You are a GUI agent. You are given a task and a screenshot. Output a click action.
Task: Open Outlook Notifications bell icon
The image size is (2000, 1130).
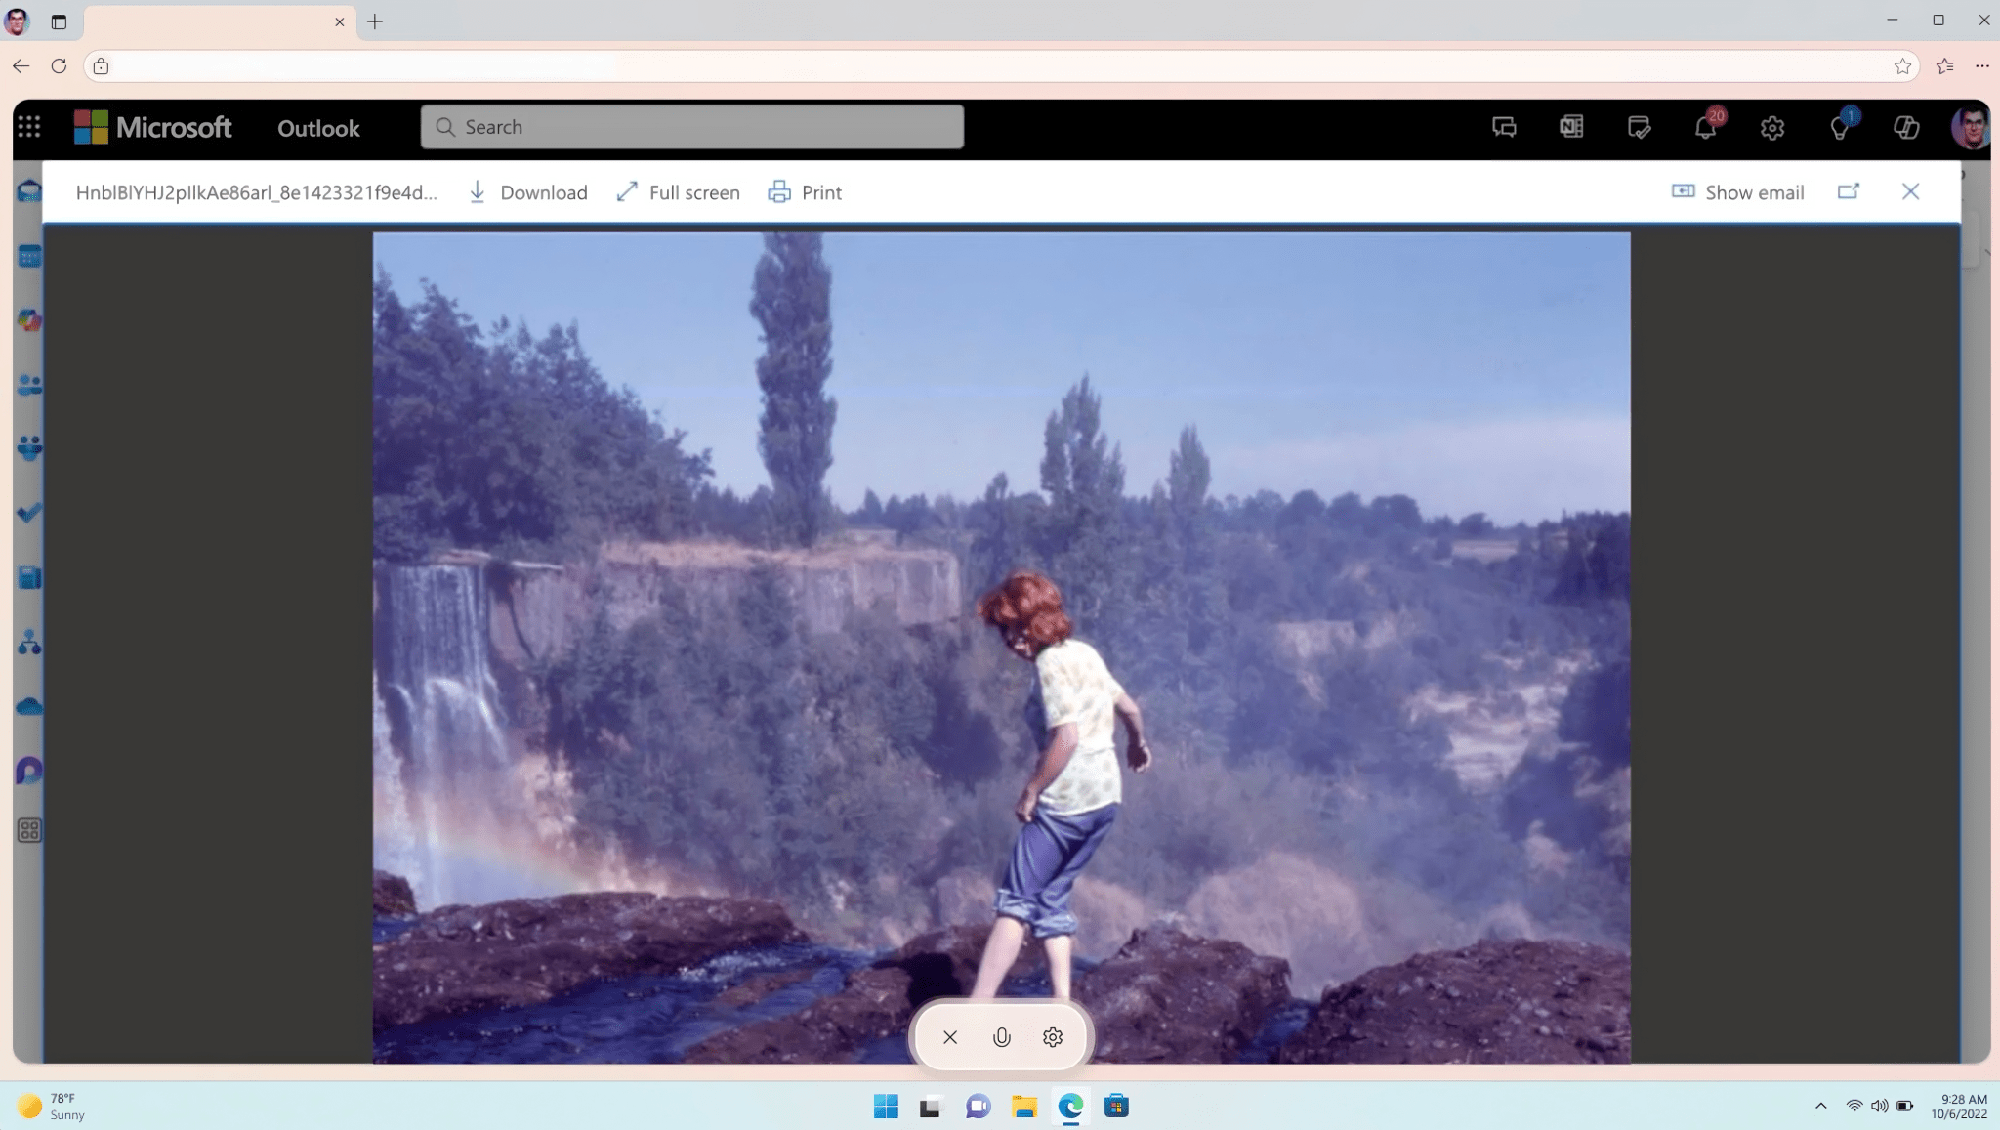pyautogui.click(x=1705, y=126)
